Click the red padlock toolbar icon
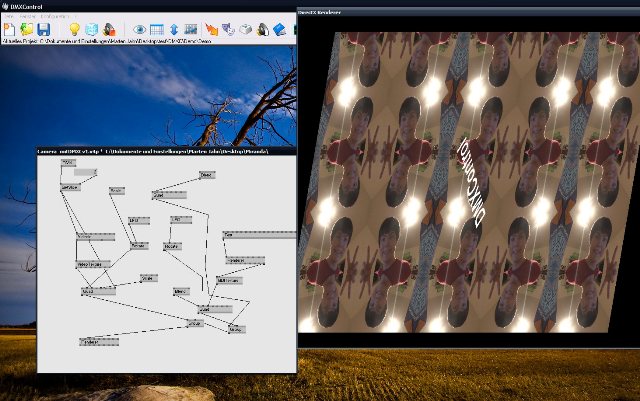 [108, 30]
